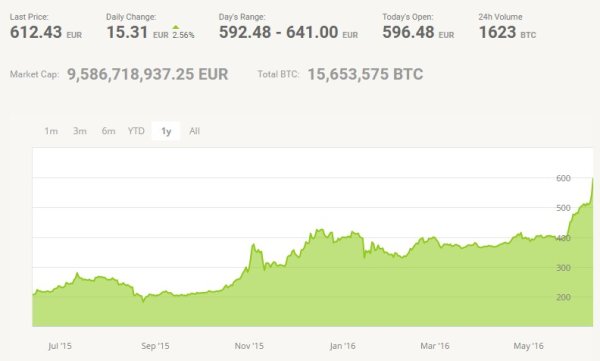Click the Jan '16 axis label
This screenshot has height=361, width=600.
coord(342,346)
